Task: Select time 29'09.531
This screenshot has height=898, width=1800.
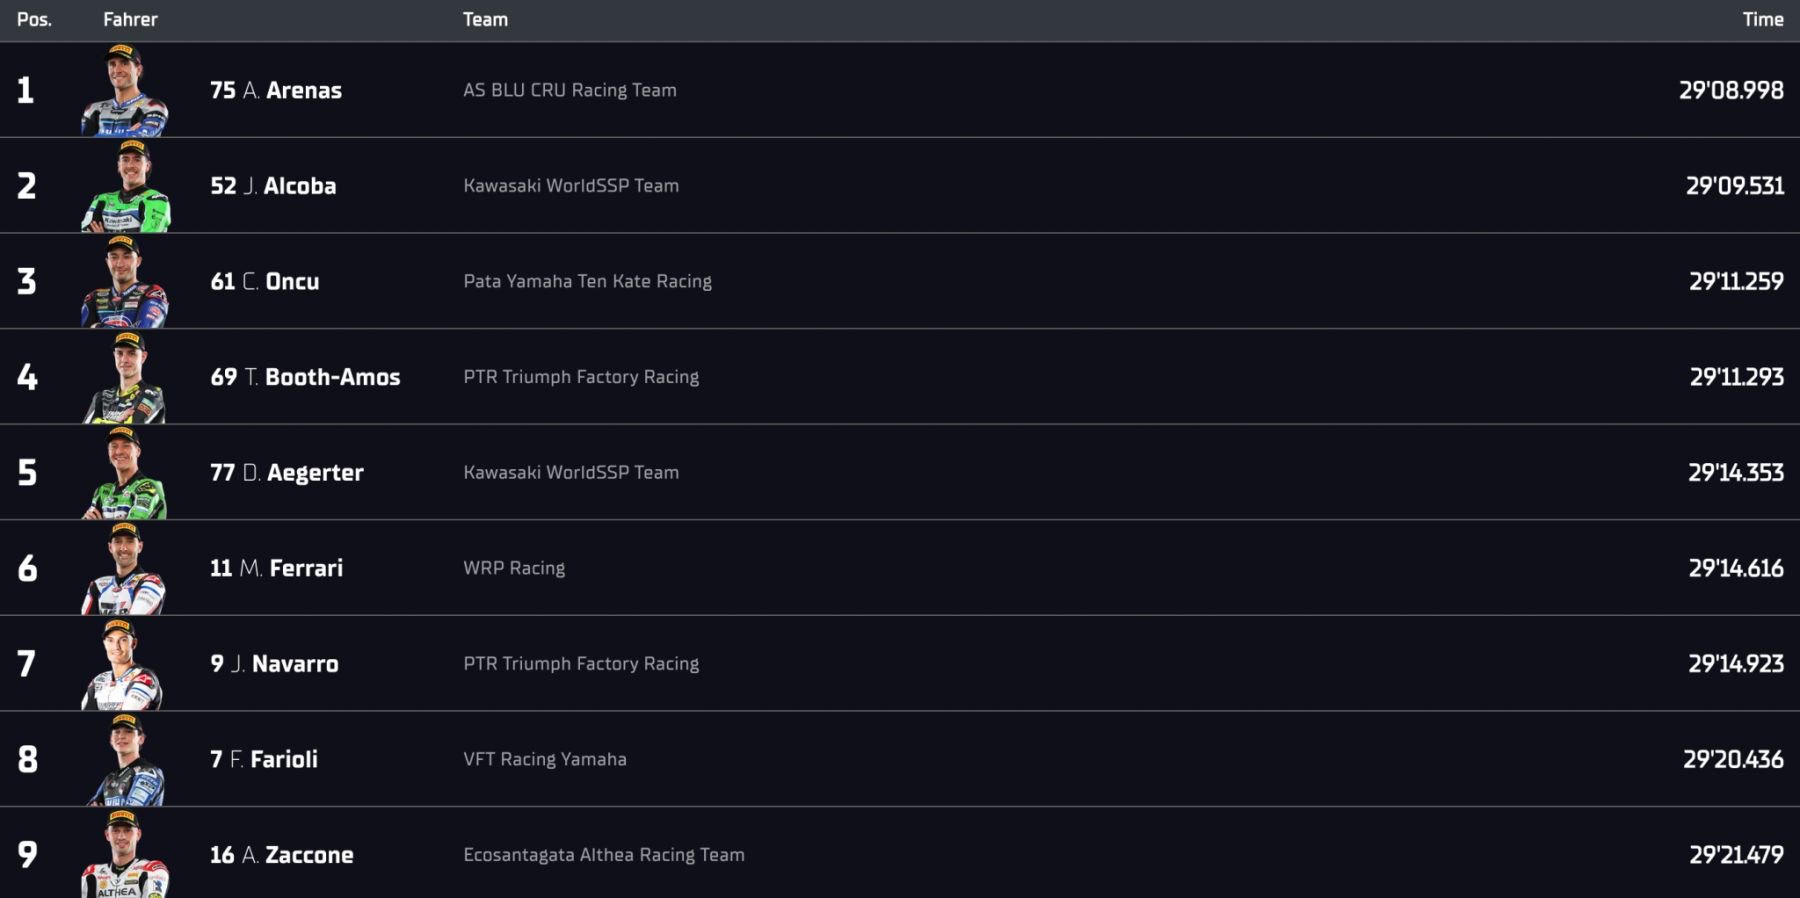Action: point(1735,186)
